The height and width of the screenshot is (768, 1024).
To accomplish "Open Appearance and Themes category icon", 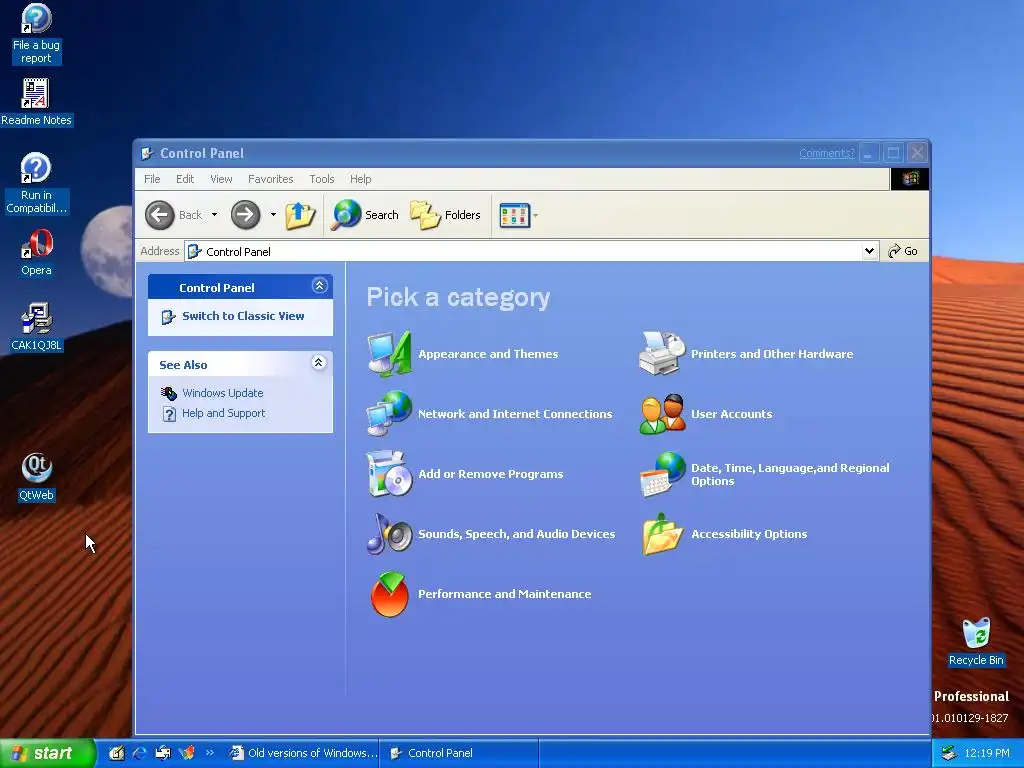I will click(x=390, y=354).
